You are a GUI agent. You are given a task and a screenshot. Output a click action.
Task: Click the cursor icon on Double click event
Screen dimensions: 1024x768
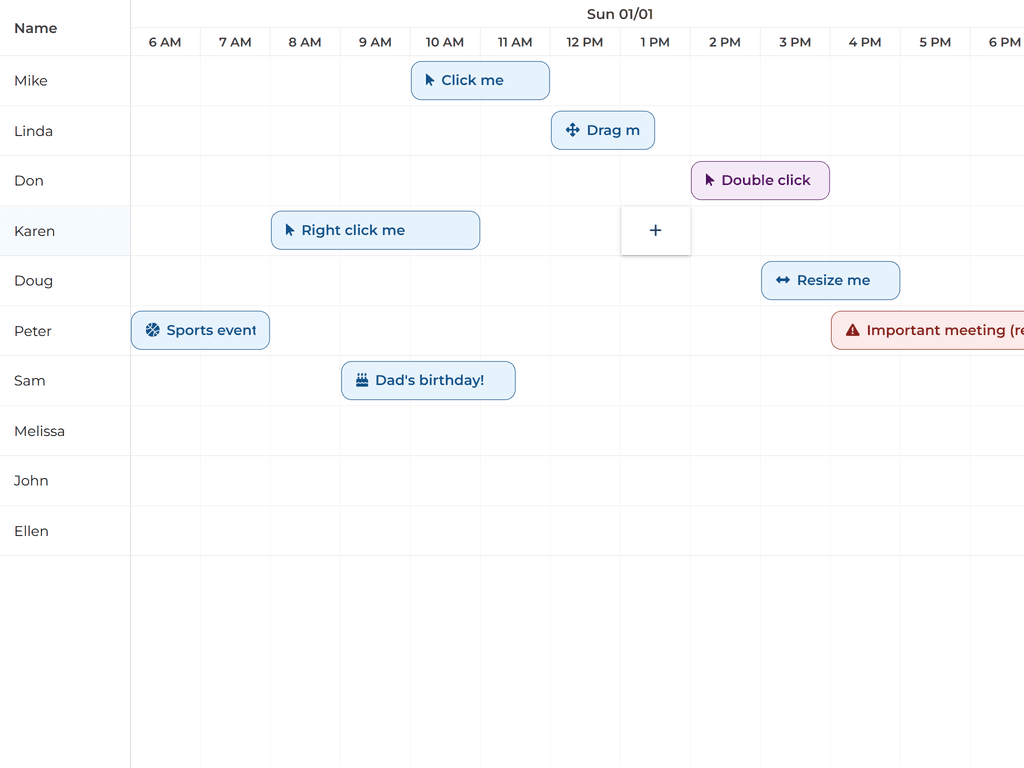(x=710, y=180)
